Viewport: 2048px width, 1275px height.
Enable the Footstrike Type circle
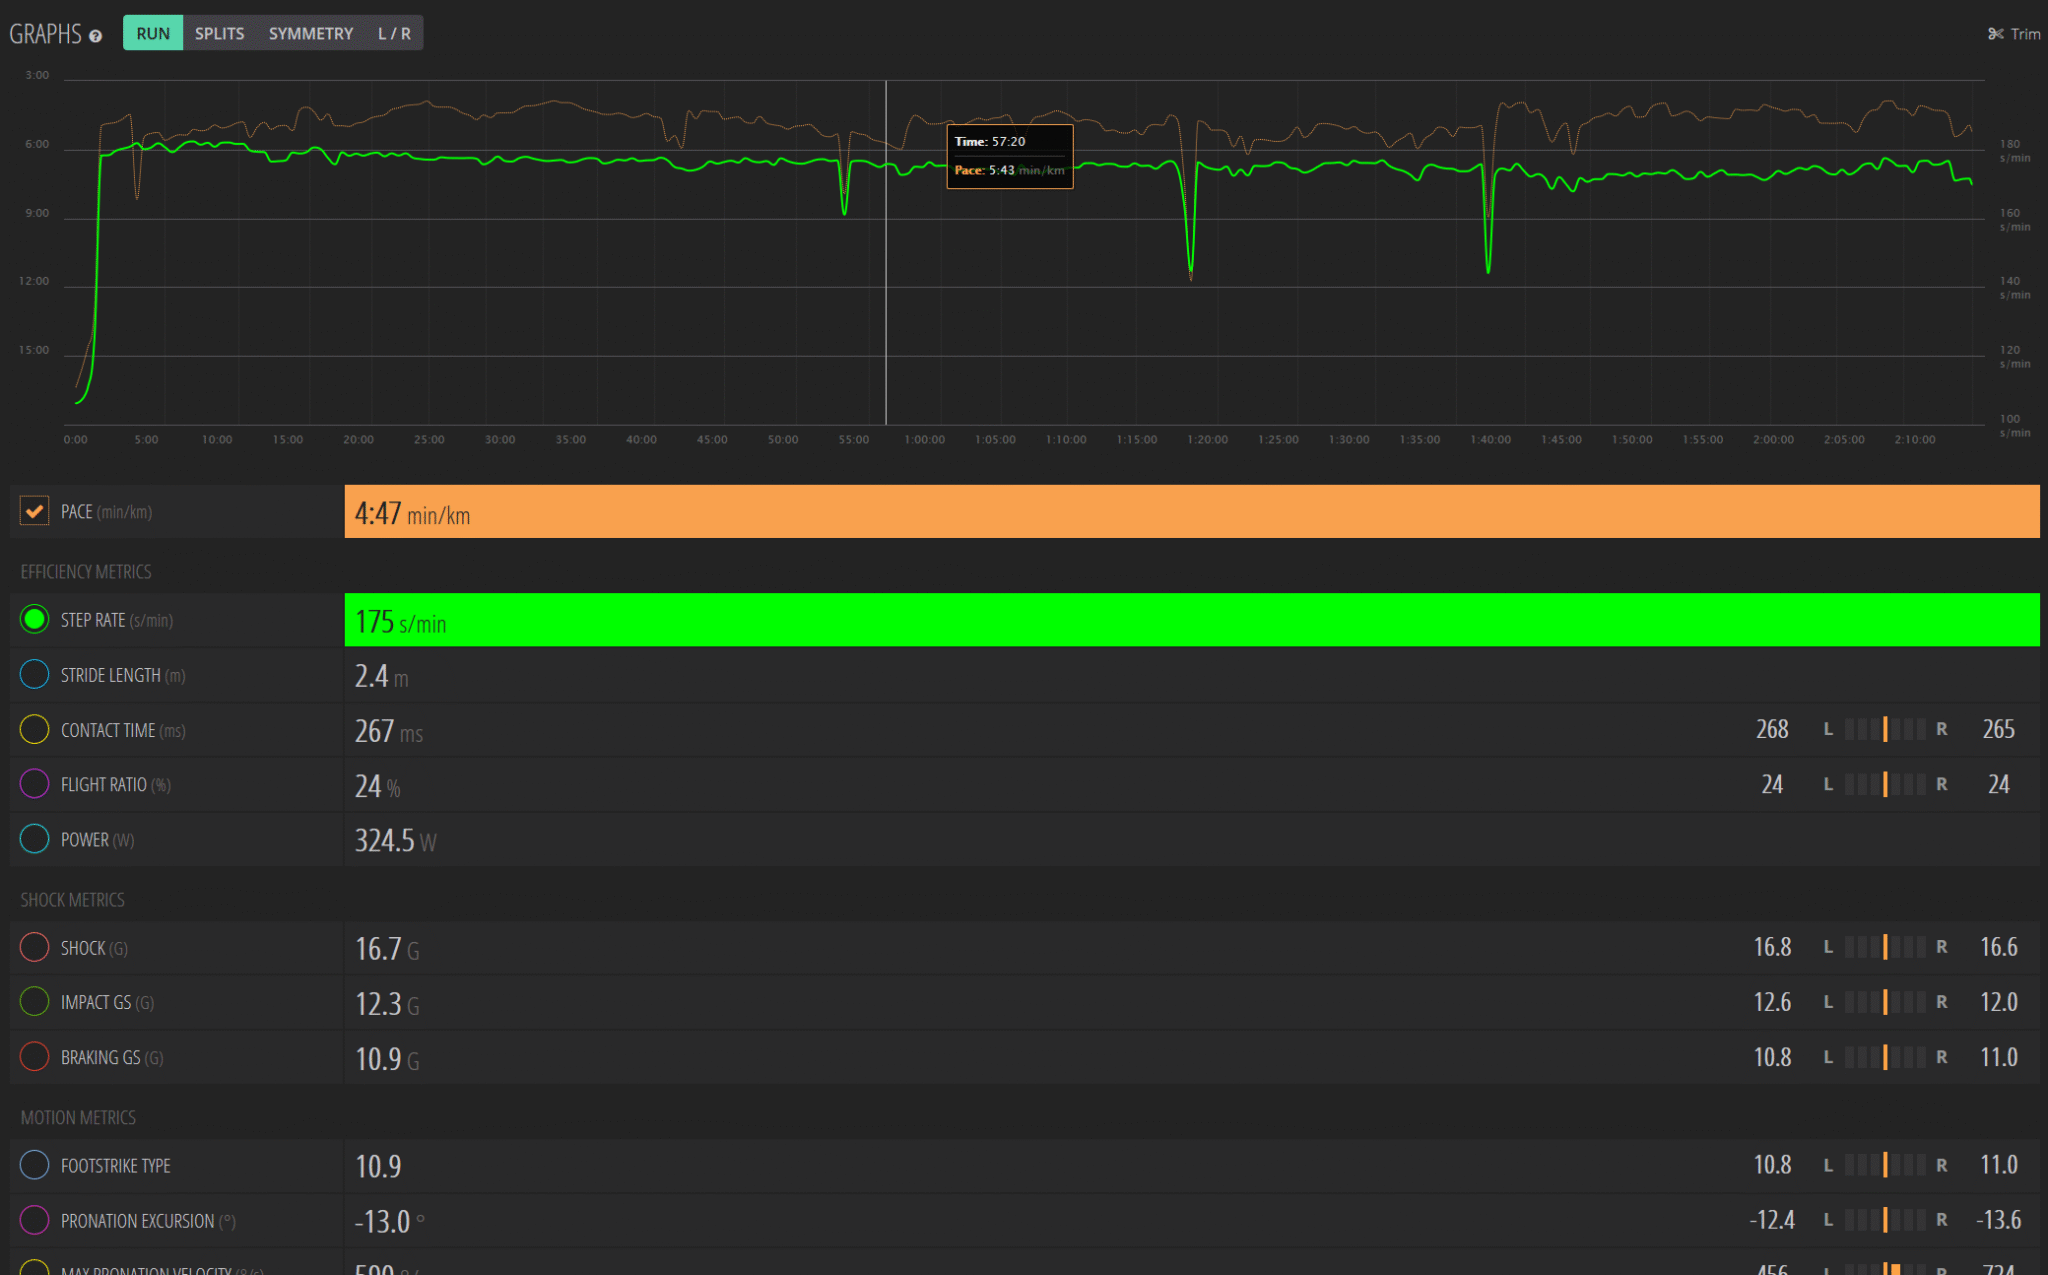pos(34,1165)
